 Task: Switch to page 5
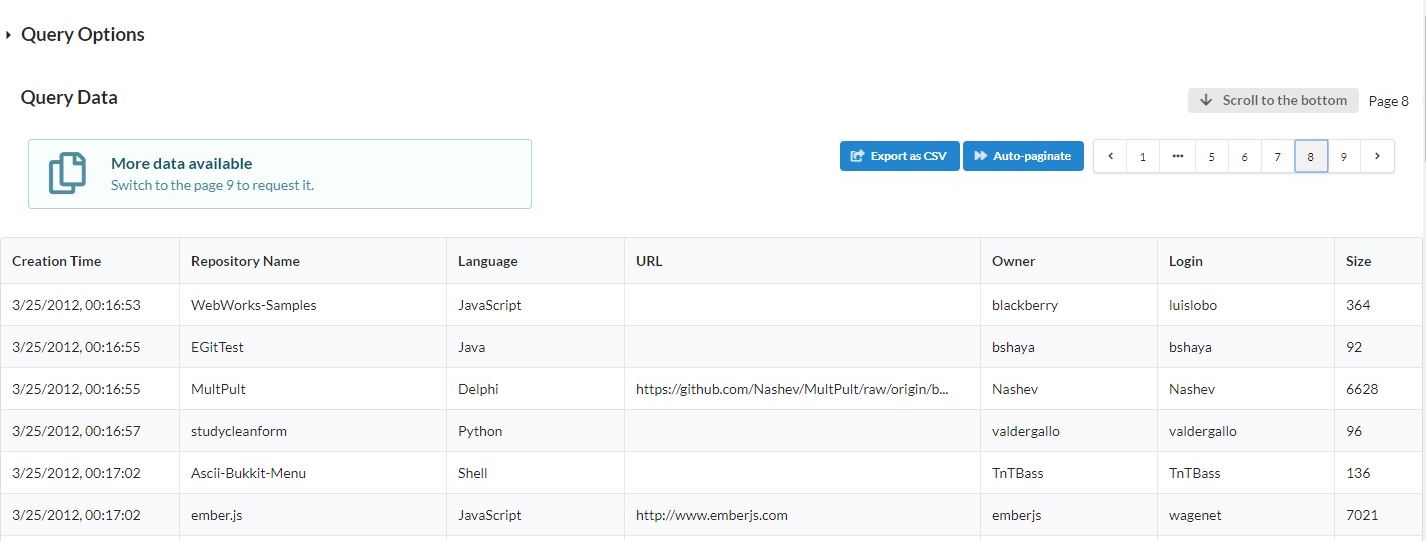point(1211,156)
